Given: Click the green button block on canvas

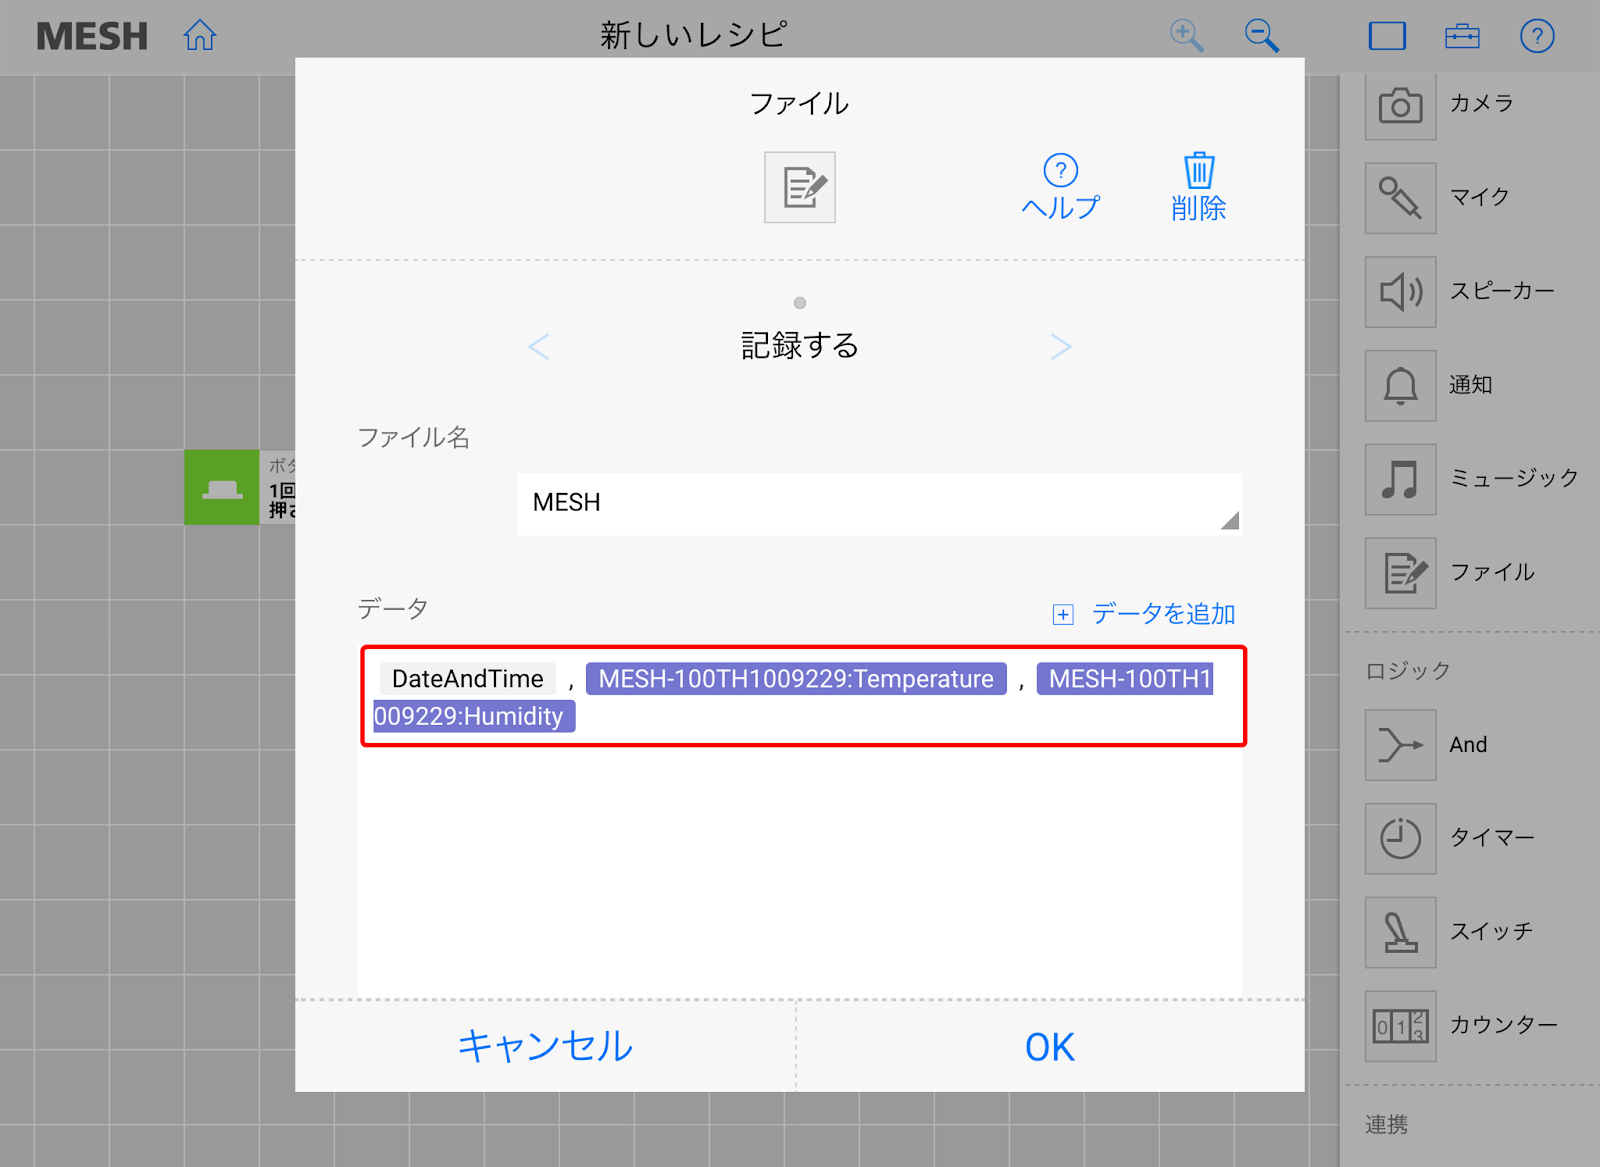Looking at the screenshot, I should pos(221,487).
